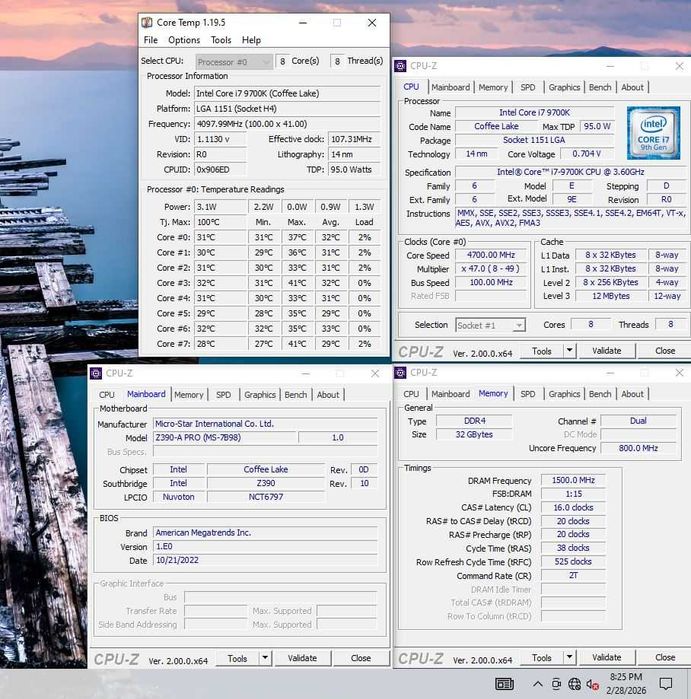
Task: Open the notification center icon
Action: [x=666, y=684]
